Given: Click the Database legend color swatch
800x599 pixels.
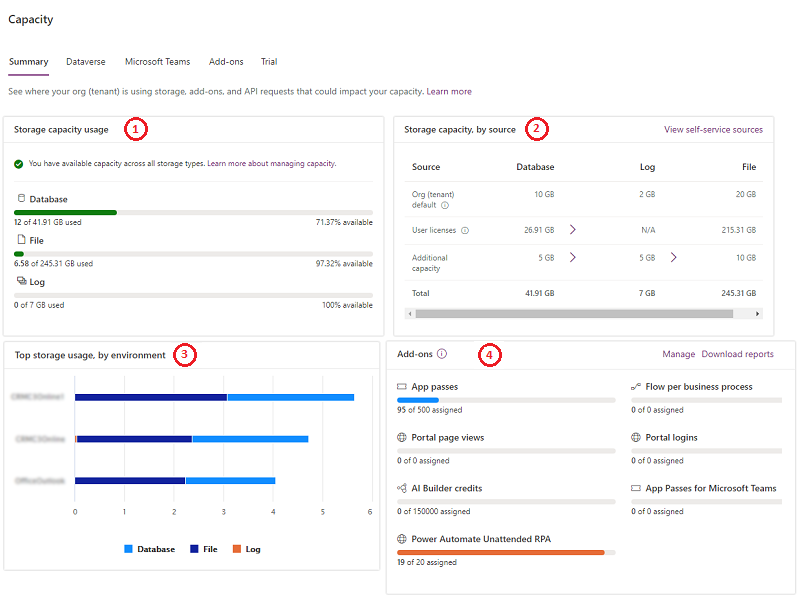Looking at the screenshot, I should pos(129,549).
